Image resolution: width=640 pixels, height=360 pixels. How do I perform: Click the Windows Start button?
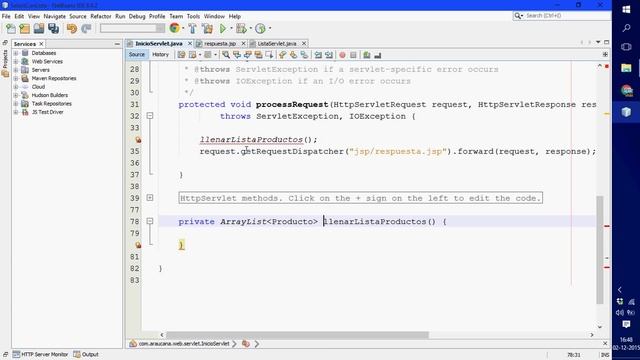(x=626, y=10)
